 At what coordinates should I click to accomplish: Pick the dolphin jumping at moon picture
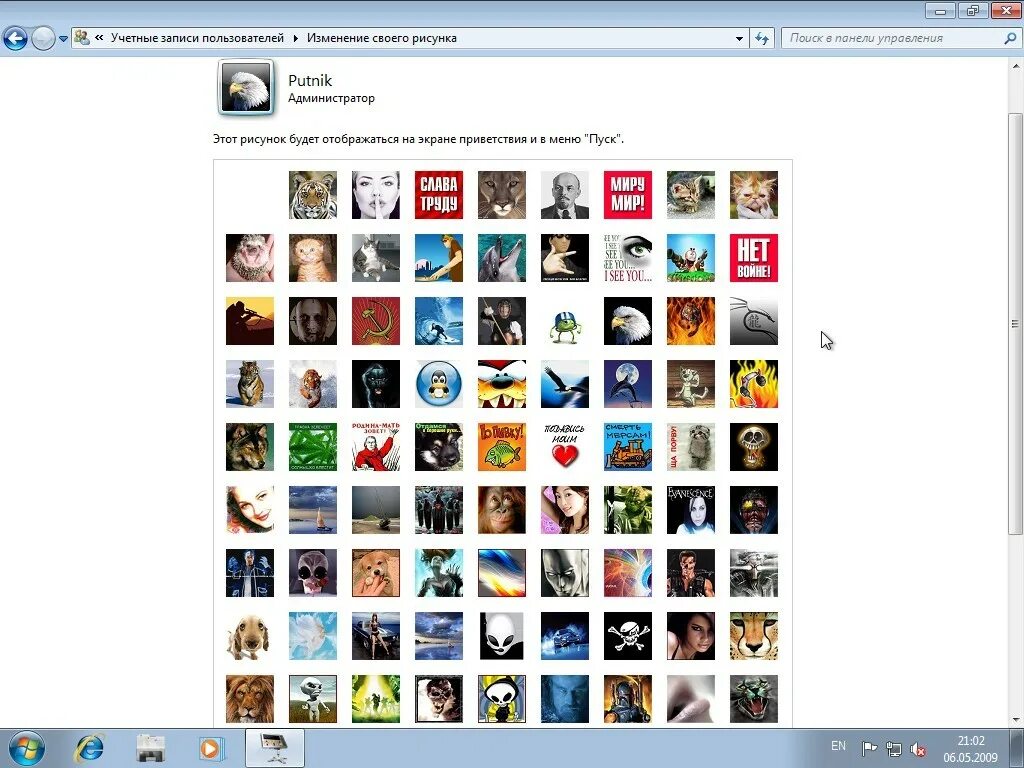(x=628, y=384)
